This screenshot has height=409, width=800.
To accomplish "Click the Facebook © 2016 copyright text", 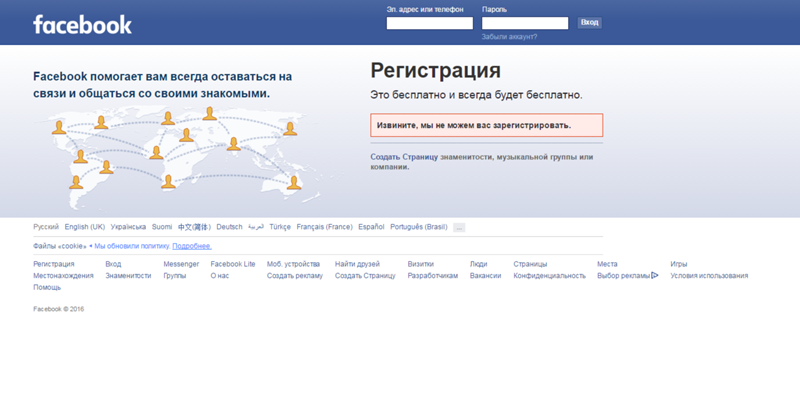I will click(59, 309).
